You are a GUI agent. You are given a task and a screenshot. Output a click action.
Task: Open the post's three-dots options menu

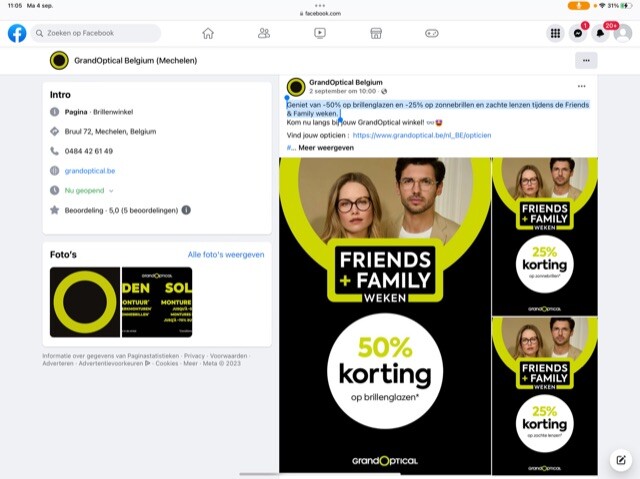coord(582,87)
